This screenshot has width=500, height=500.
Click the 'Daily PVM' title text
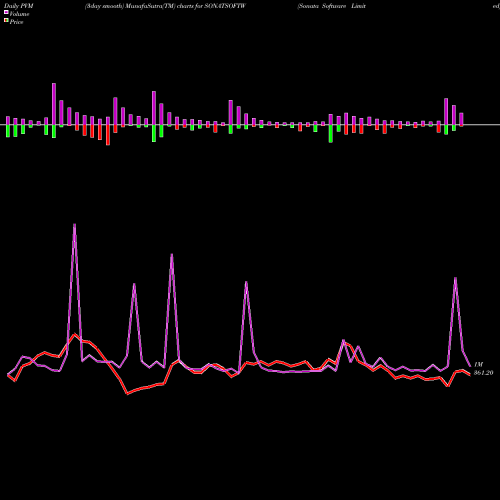19,6
